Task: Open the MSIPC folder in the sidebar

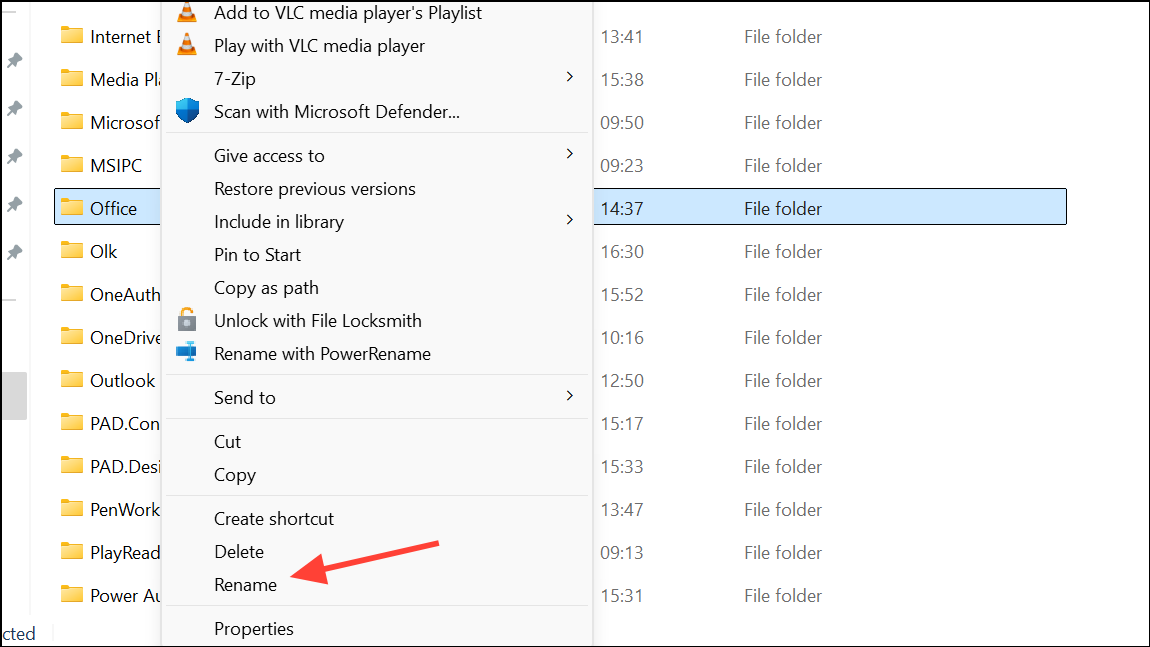Action: (115, 164)
